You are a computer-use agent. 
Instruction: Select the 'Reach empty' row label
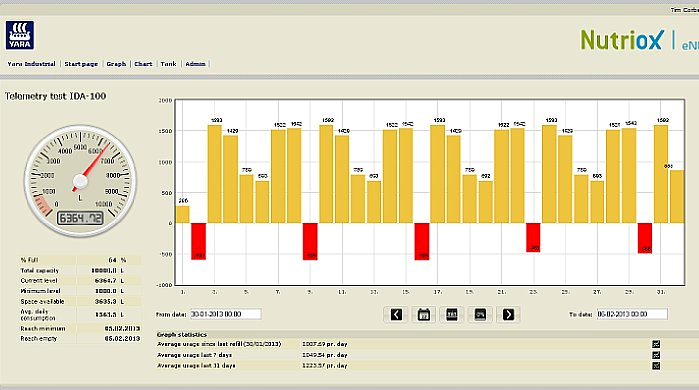pos(39,339)
